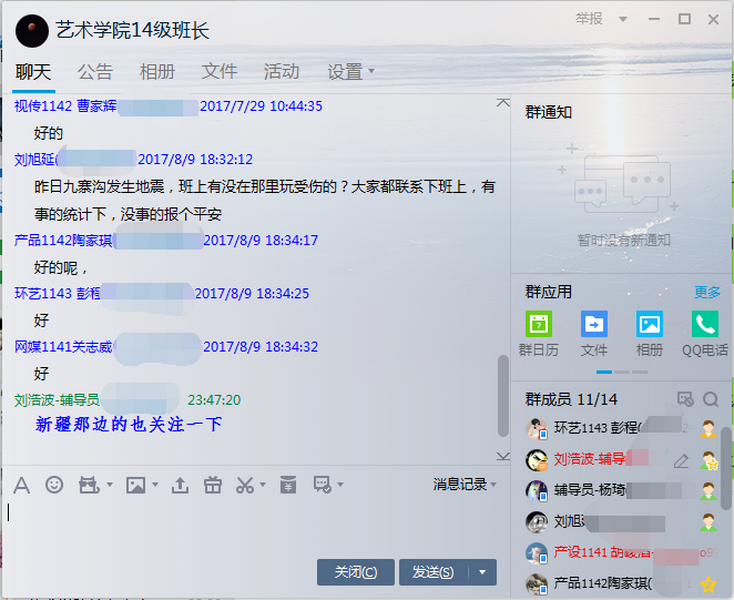
Task: Switch to the 相册 tab
Action: [x=157, y=72]
